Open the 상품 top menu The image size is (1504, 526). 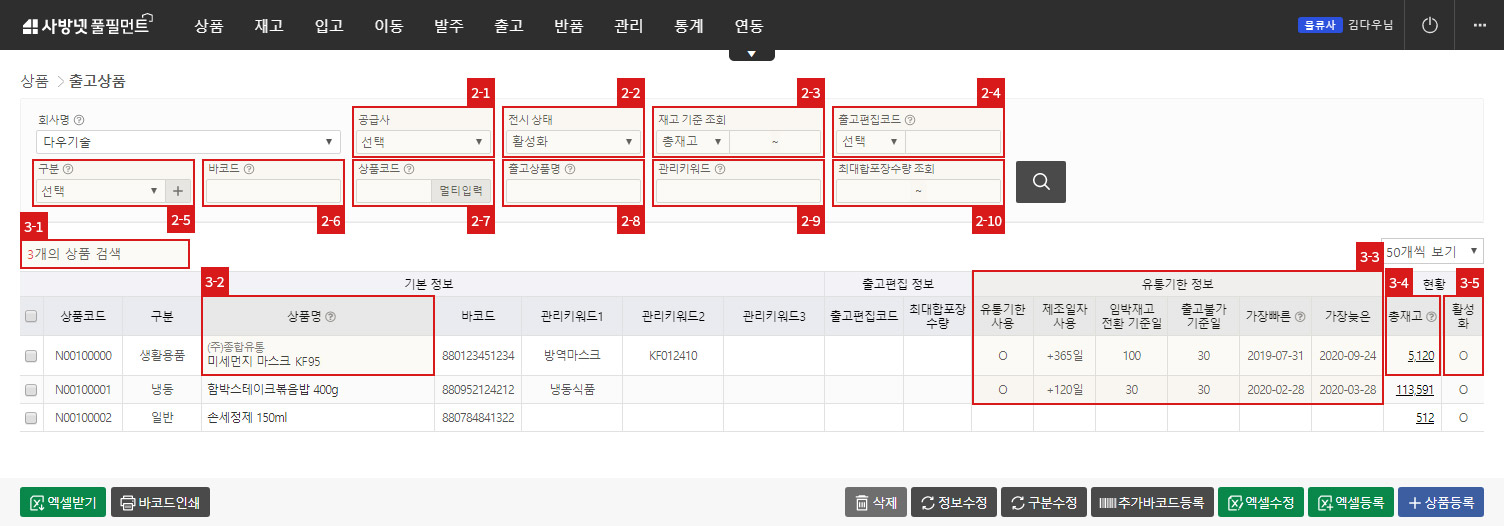[x=209, y=26]
